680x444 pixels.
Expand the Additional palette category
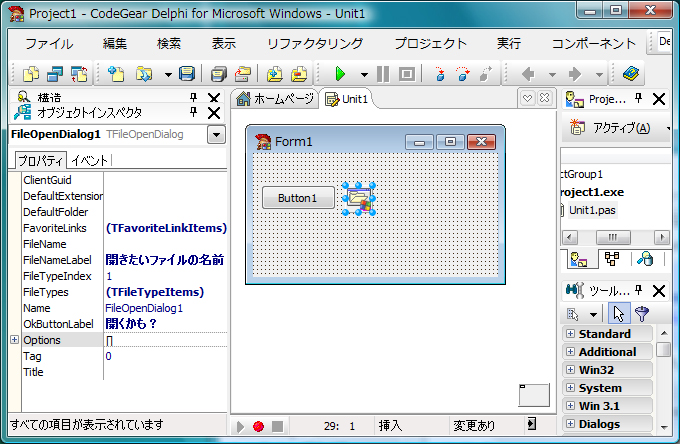pos(571,352)
